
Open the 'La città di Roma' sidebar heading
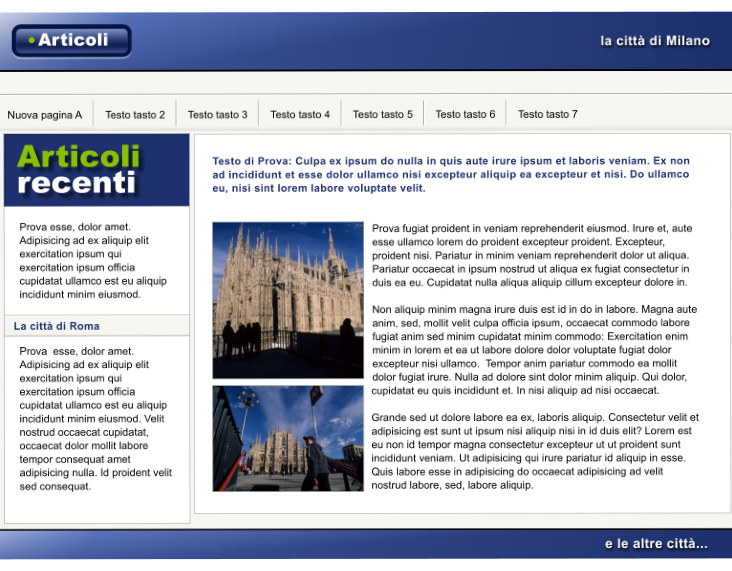(57, 326)
